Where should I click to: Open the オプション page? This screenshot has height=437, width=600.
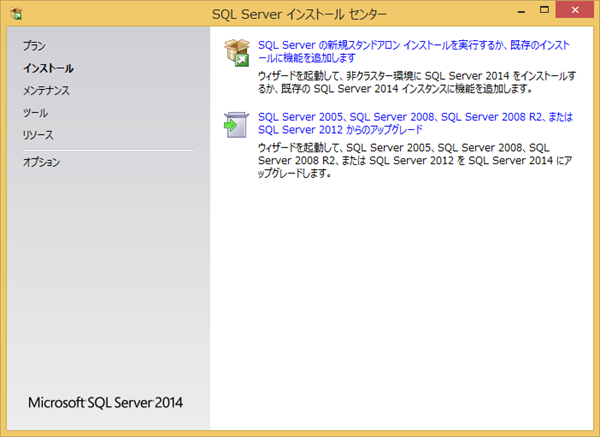41,162
